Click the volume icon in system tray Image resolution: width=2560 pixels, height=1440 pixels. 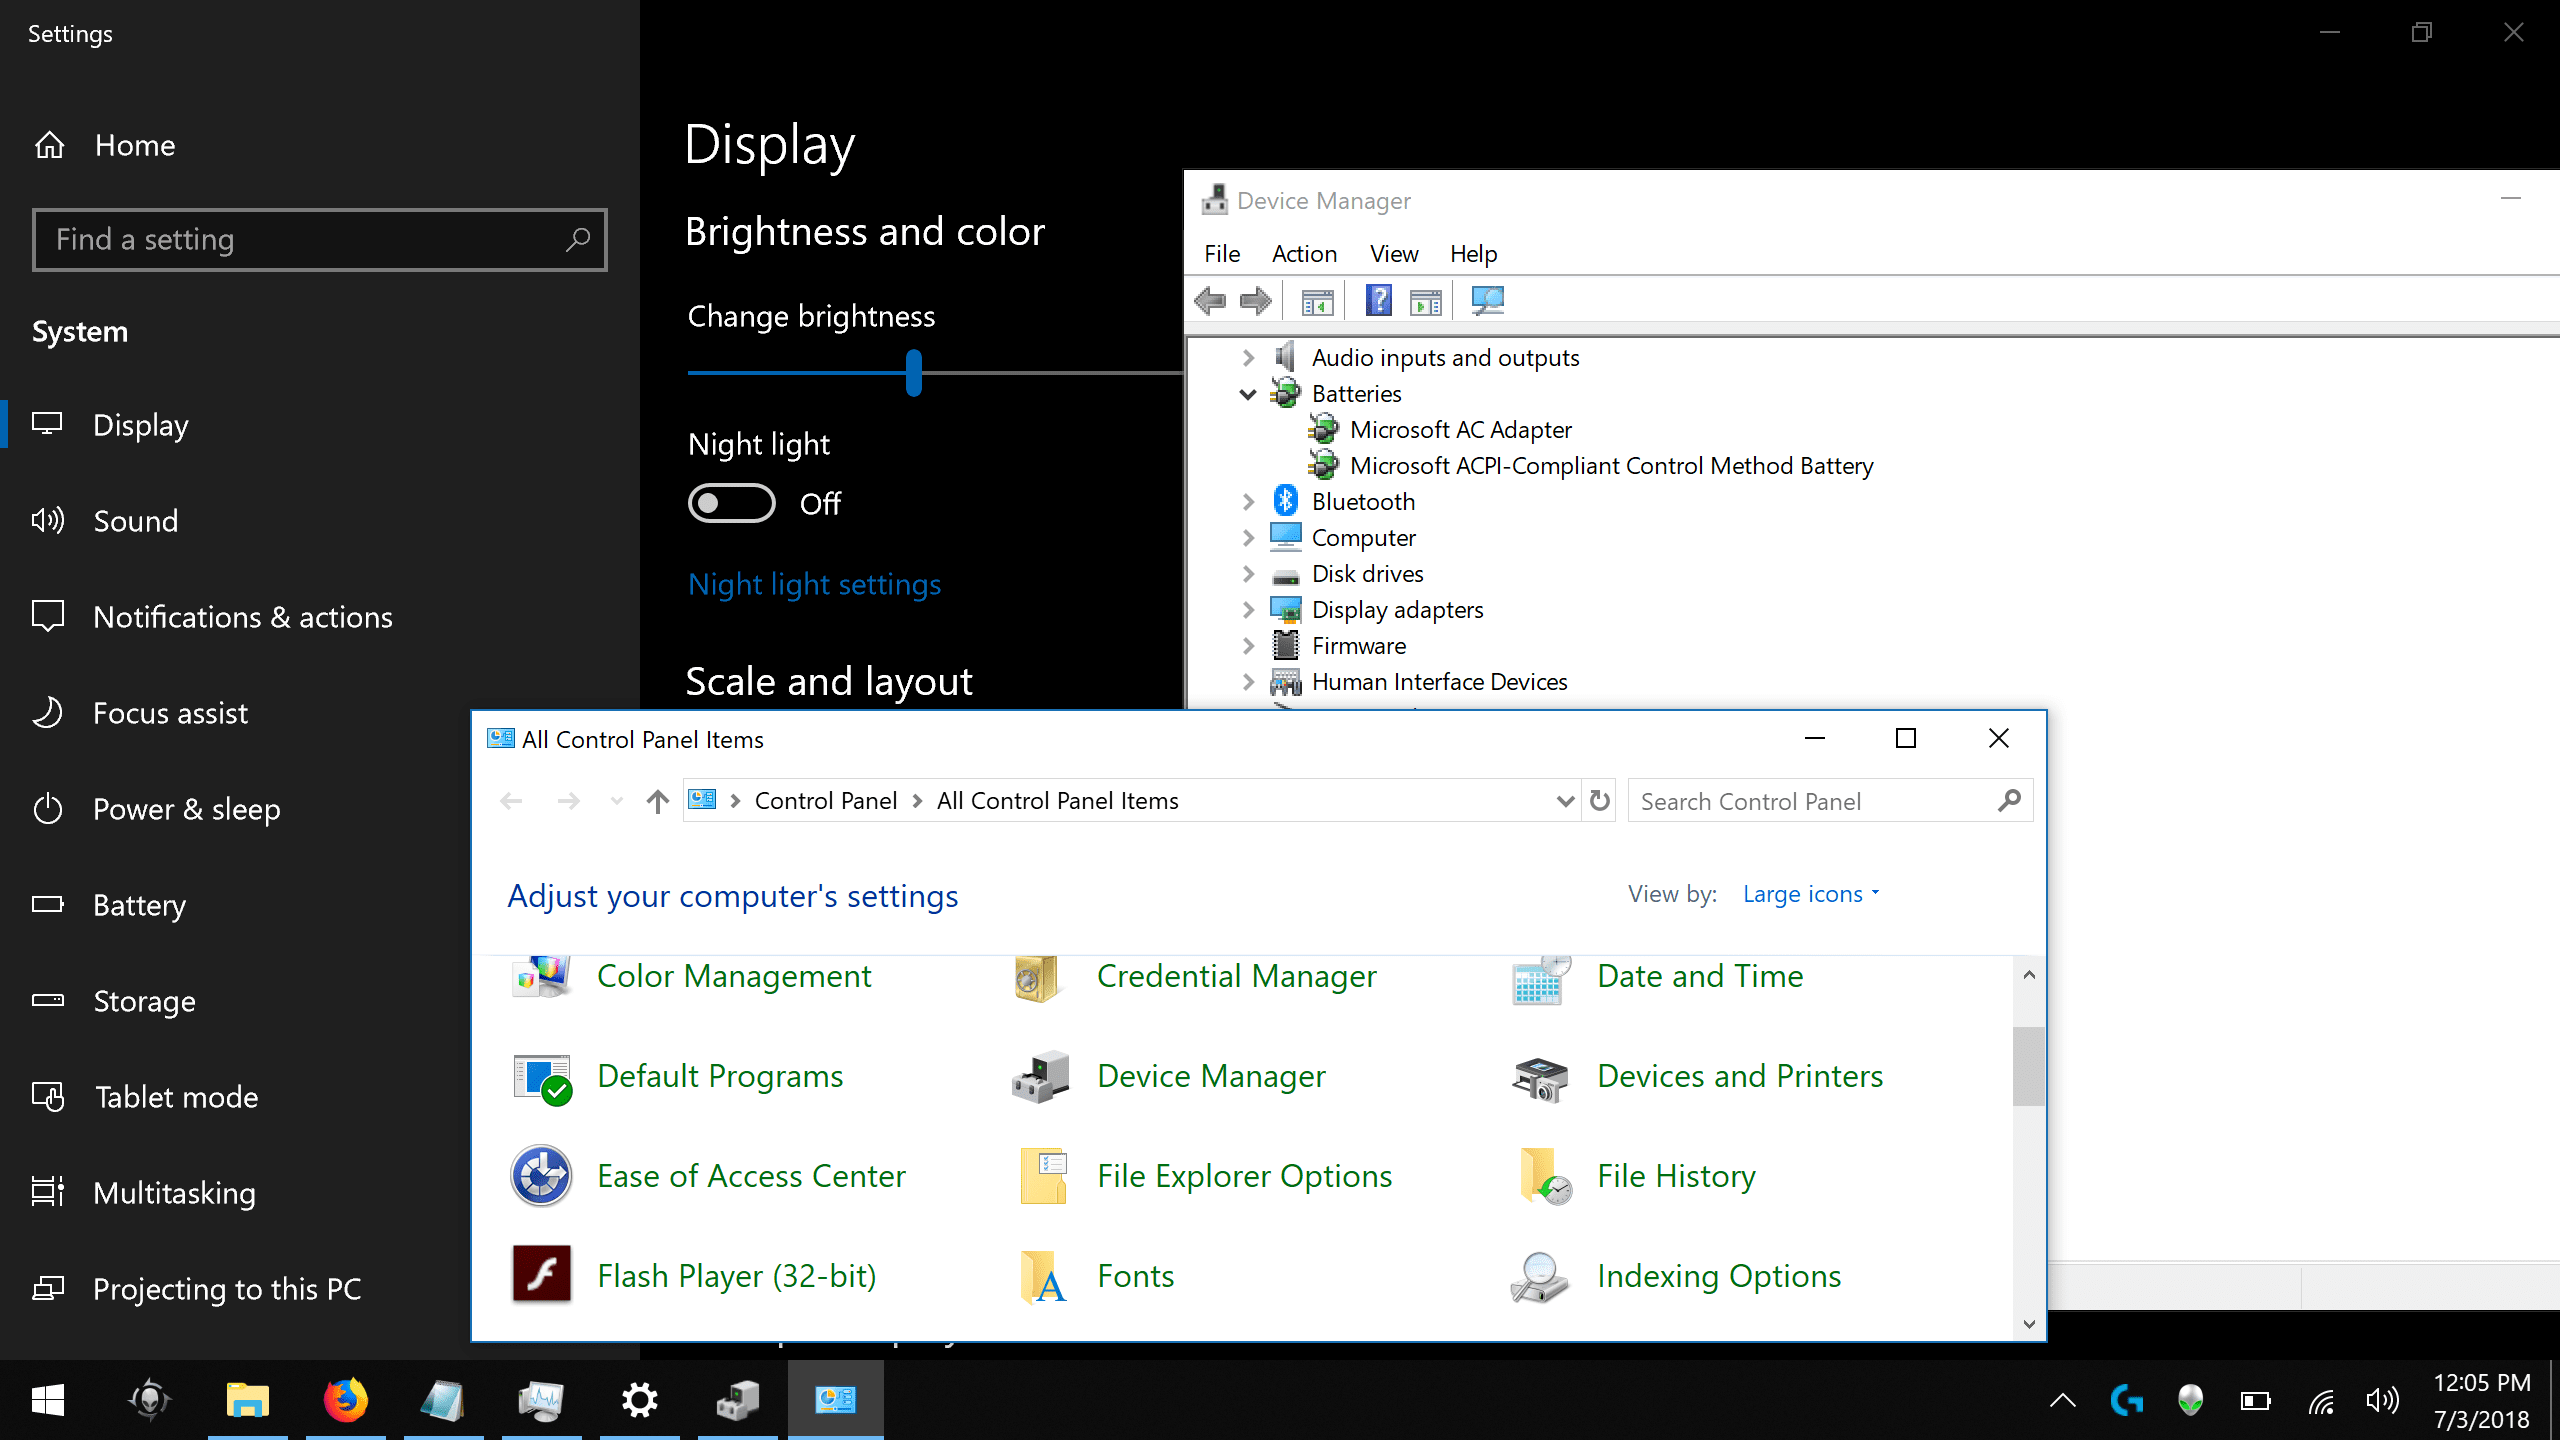(x=2383, y=1401)
